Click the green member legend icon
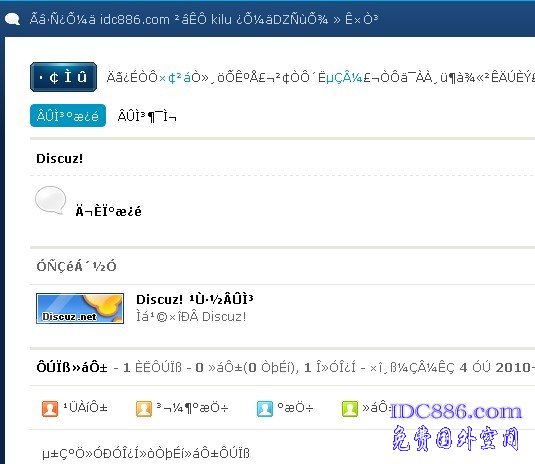This screenshot has width=535, height=464. point(350,408)
